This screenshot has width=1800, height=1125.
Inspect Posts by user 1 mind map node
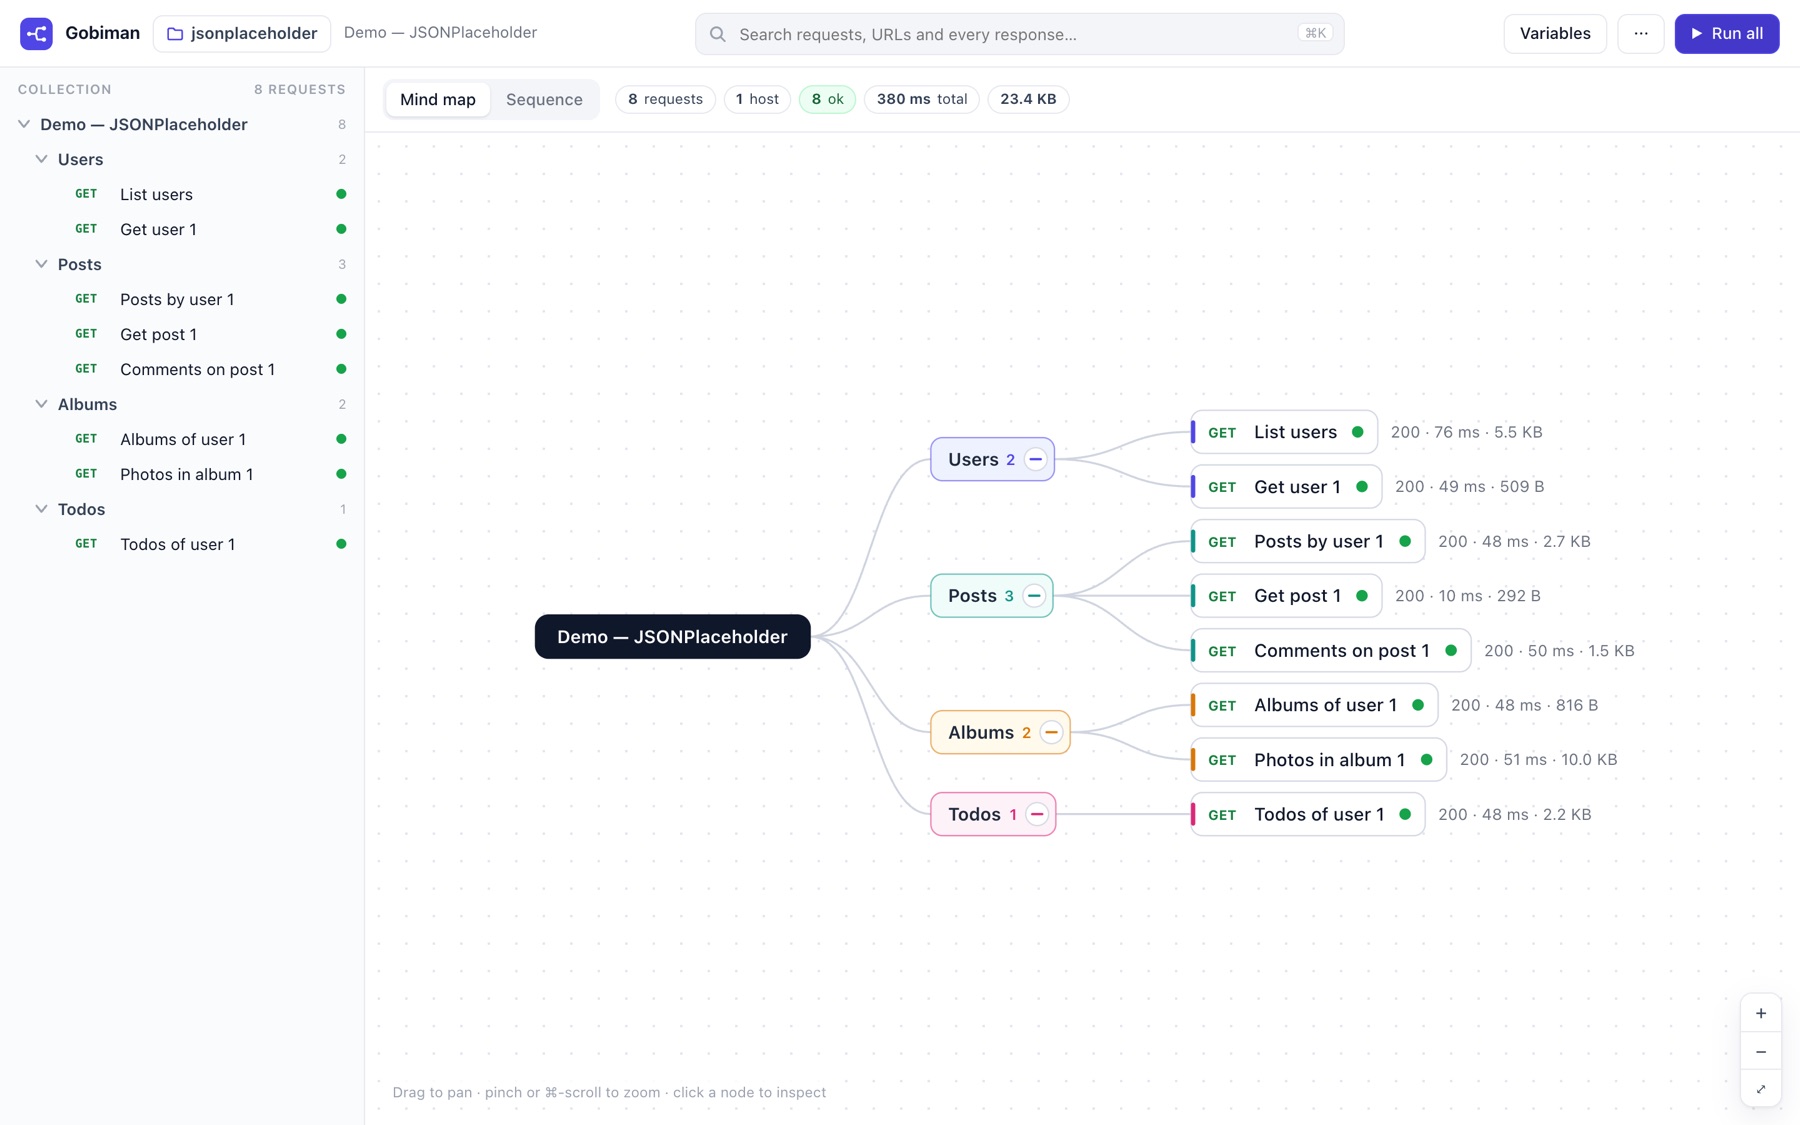1308,542
